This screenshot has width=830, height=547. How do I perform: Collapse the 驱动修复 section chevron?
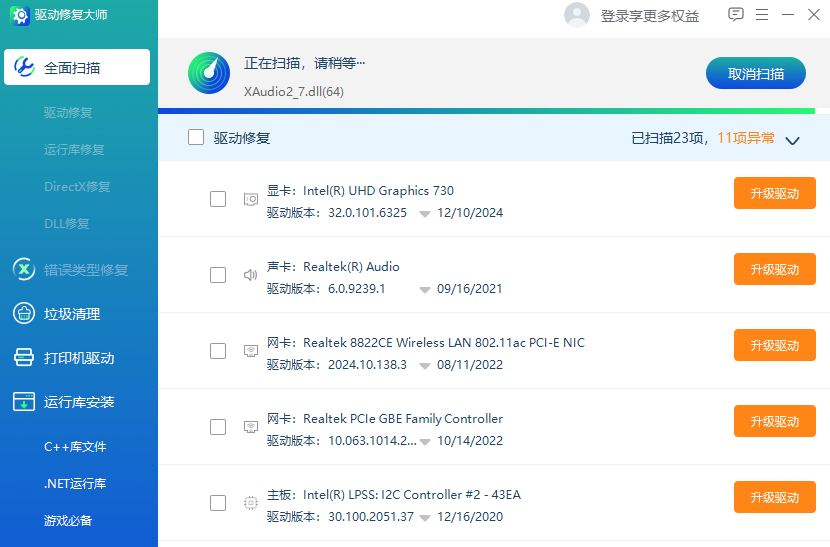point(792,140)
